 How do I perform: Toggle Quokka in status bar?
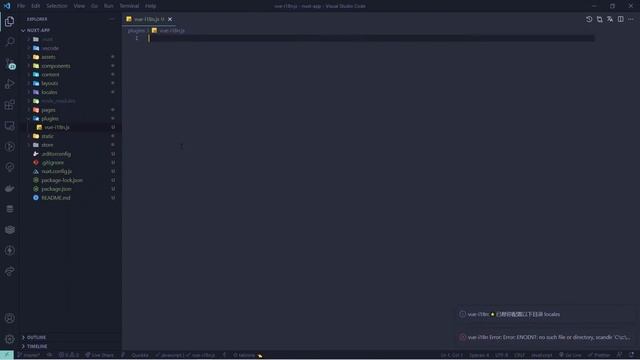click(x=140, y=355)
